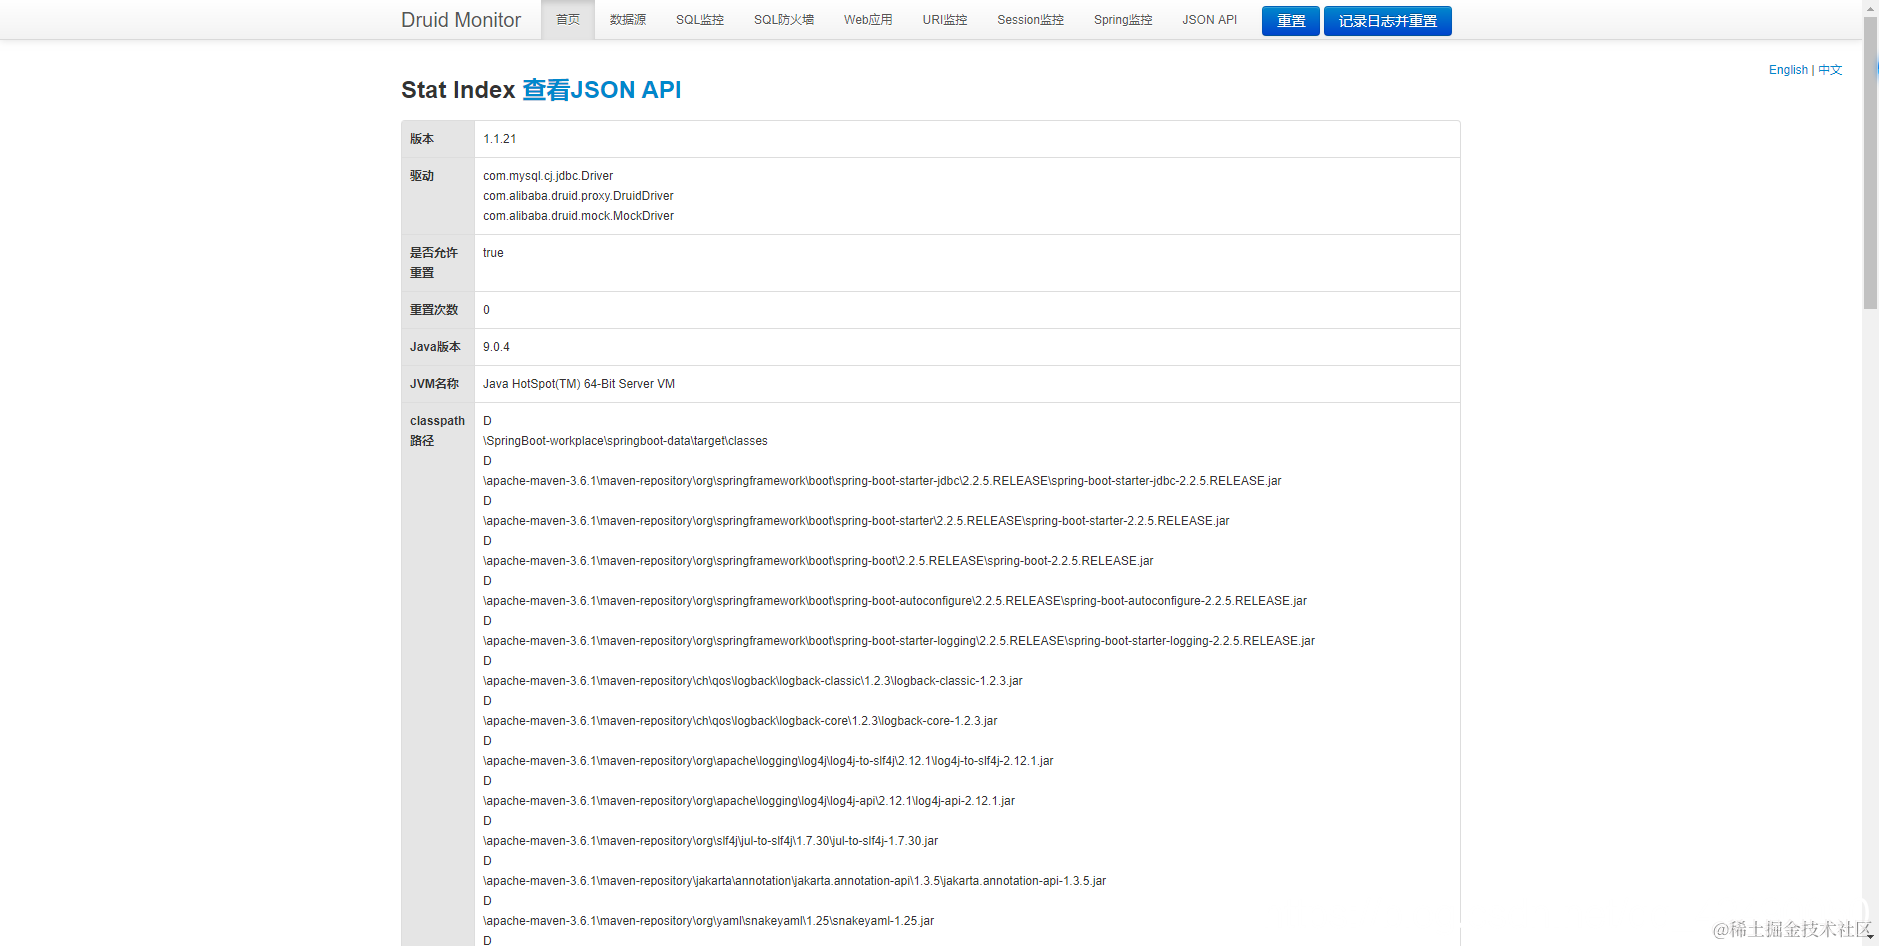The height and width of the screenshot is (946, 1879).
Task: Select the version value 1.1.21
Action: (500, 139)
